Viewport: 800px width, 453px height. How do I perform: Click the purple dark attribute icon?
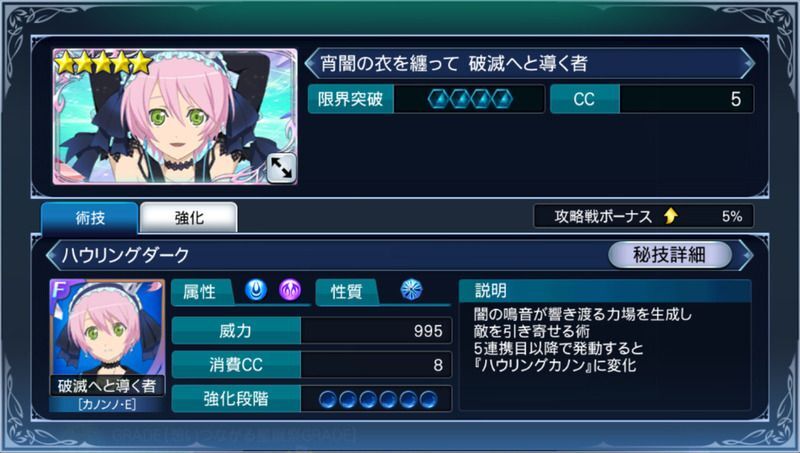pos(290,291)
